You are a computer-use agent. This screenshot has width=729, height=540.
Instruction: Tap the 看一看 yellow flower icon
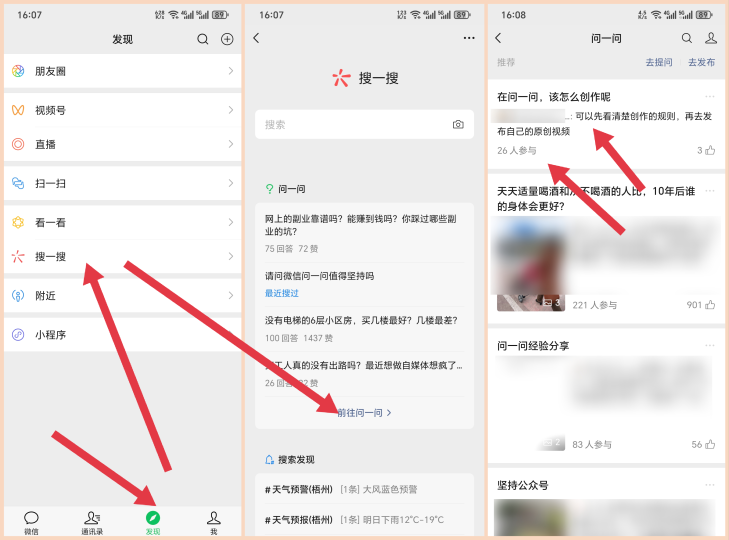(x=18, y=222)
